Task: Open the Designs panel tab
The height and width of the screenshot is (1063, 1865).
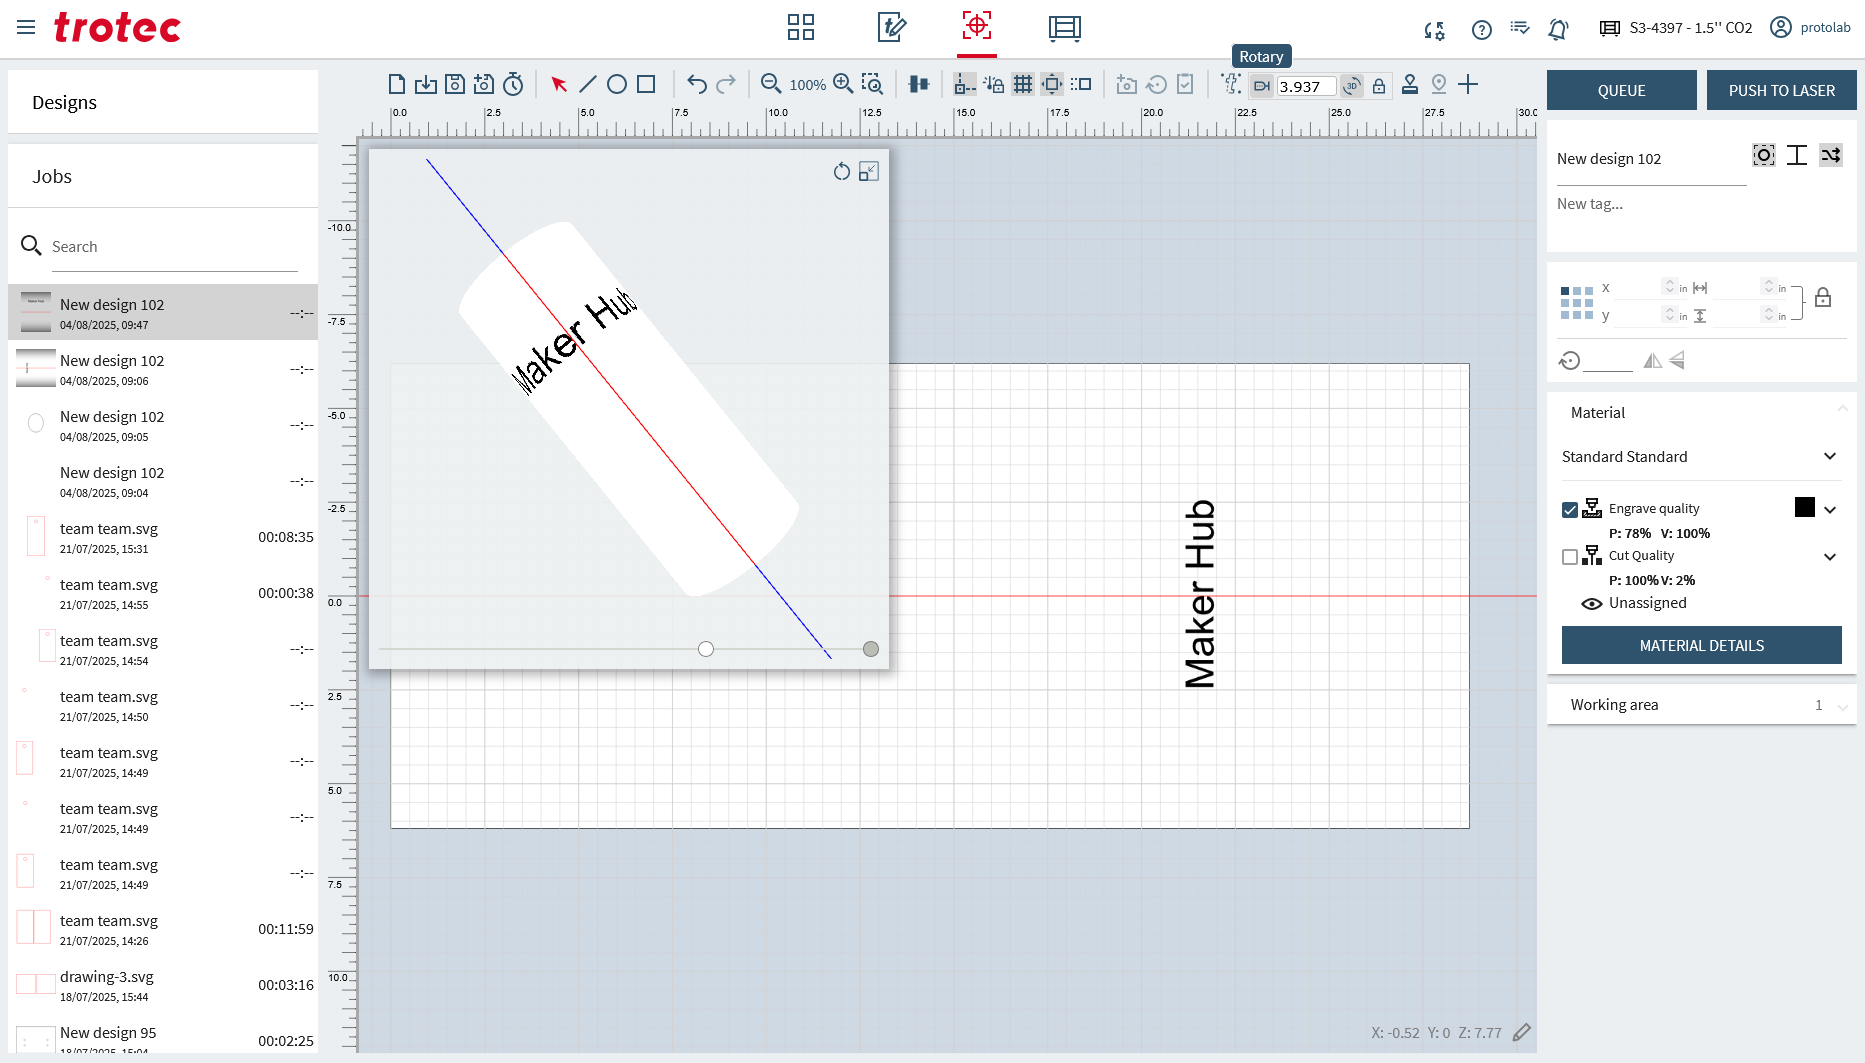Action: 64,103
